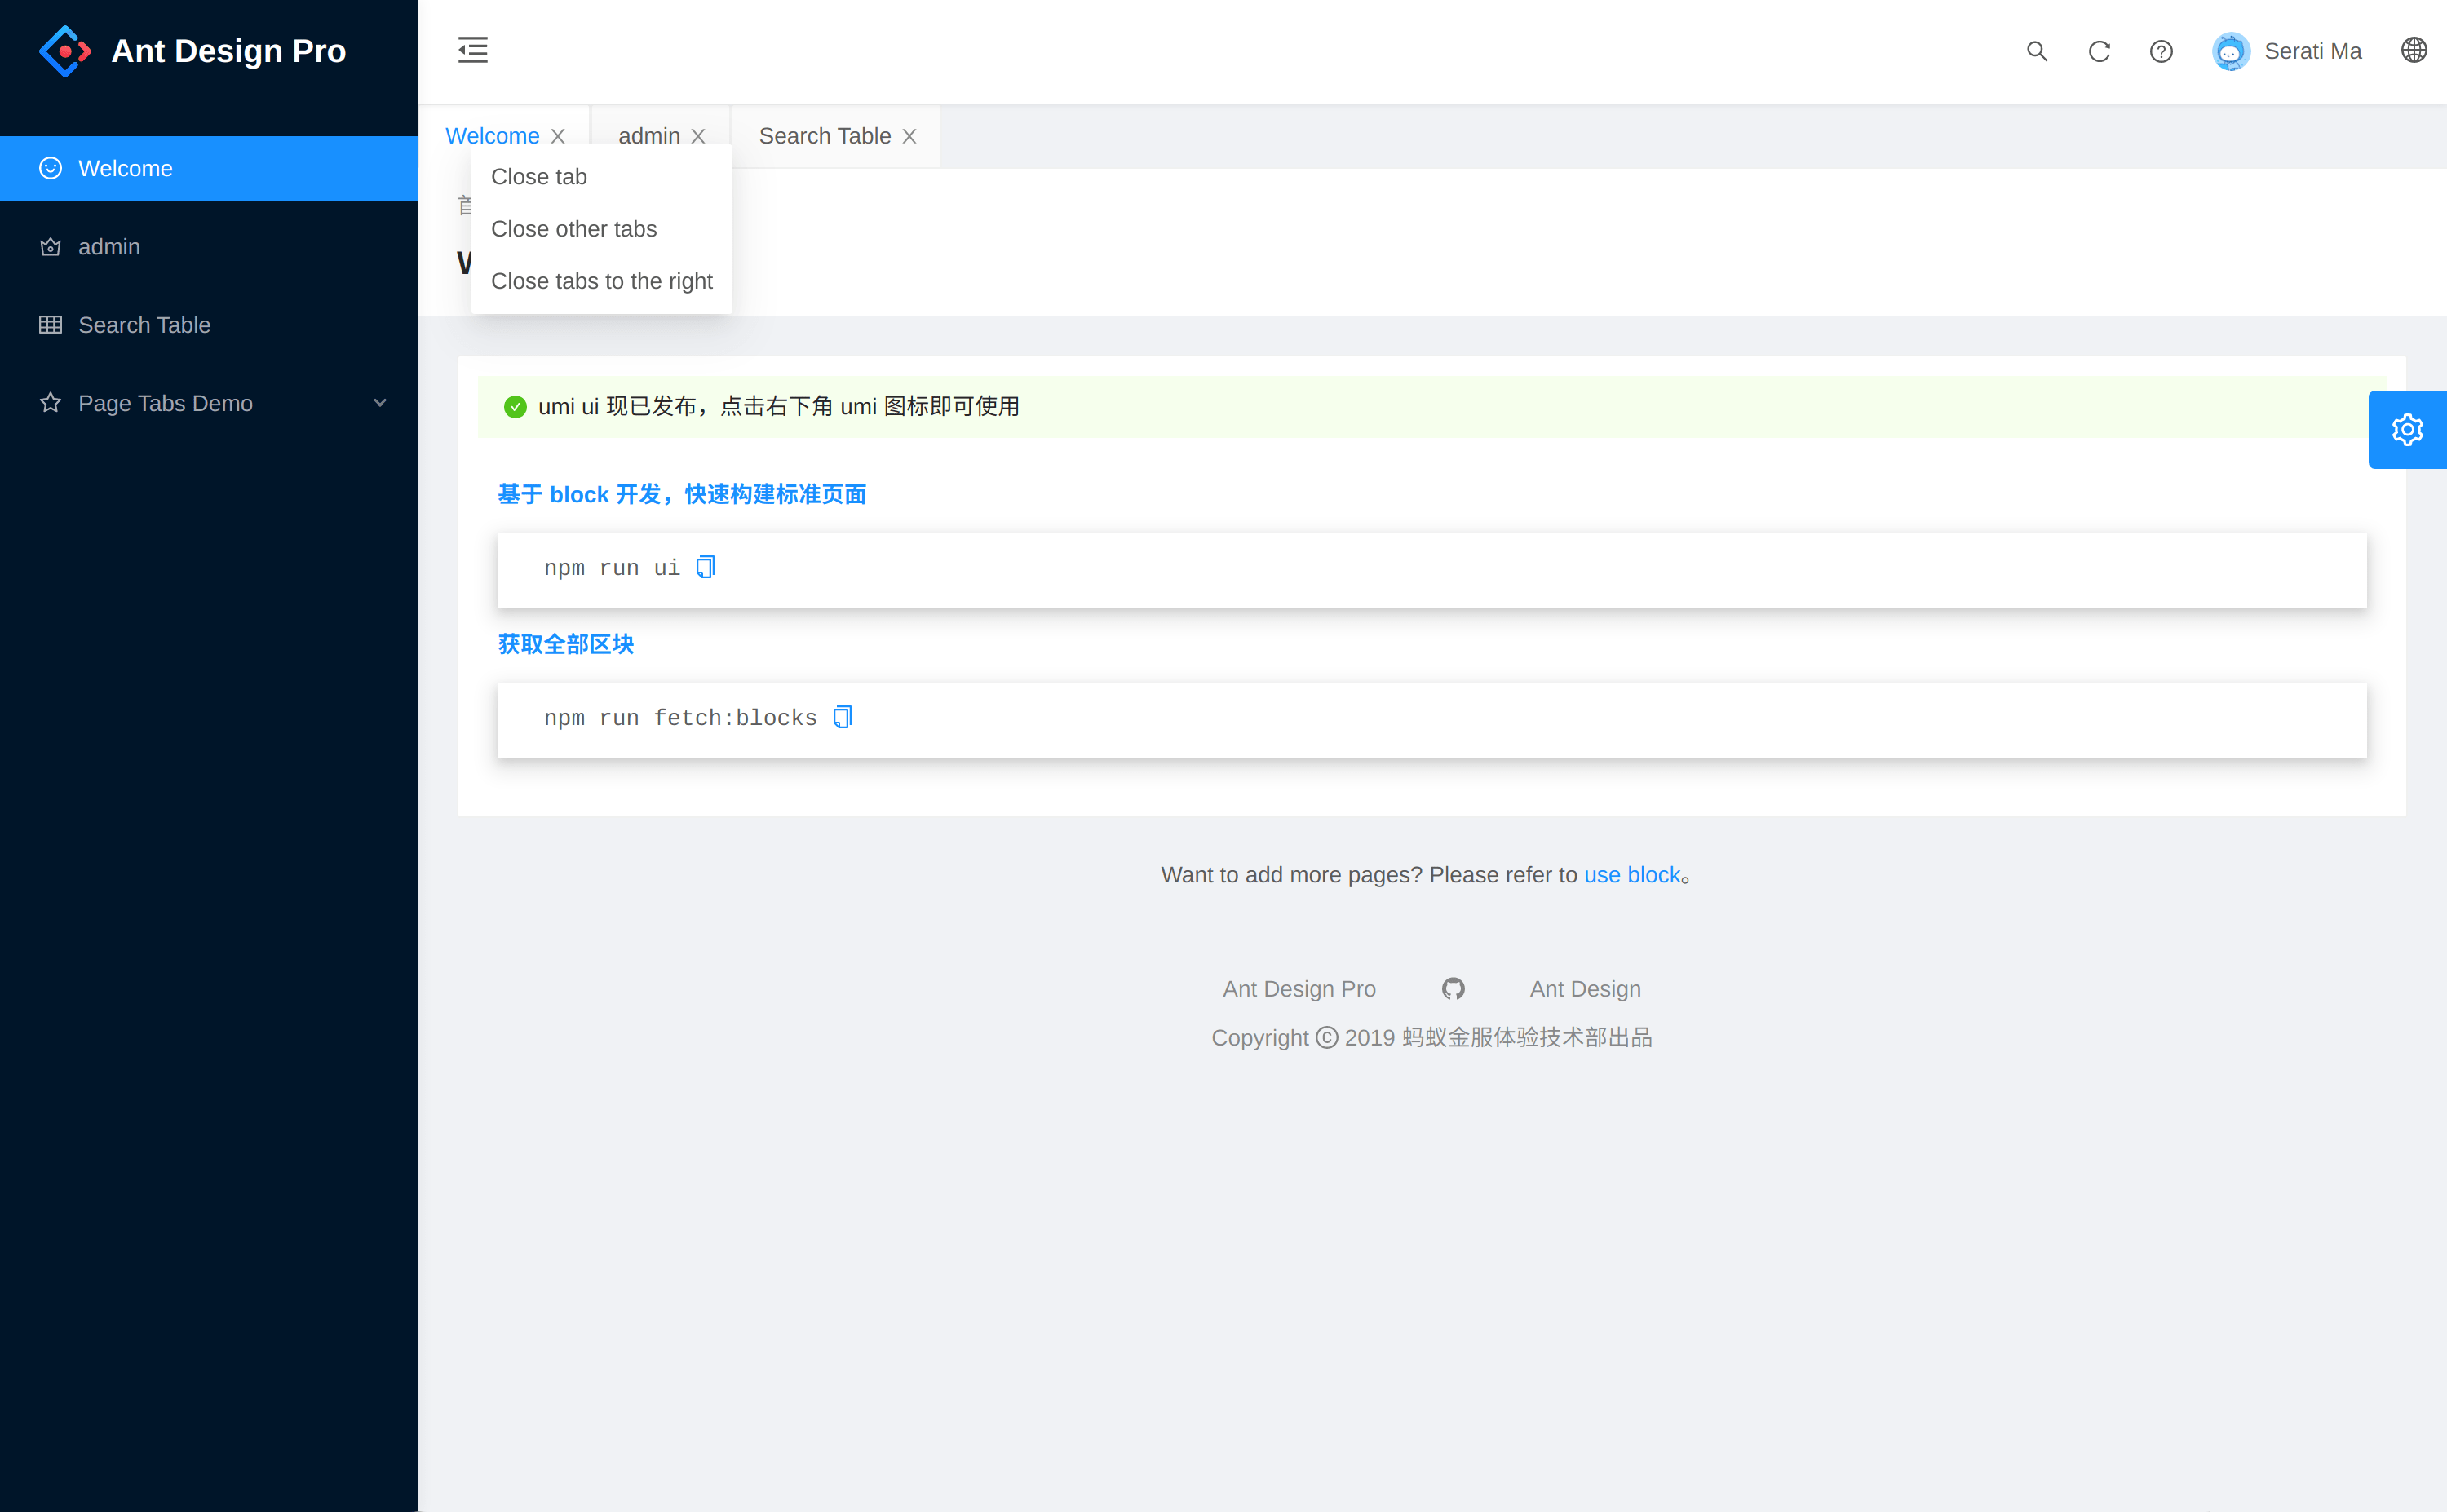Viewport: 2447px width, 1512px height.
Task: Select 'Close tabs to the right'
Action: pyautogui.click(x=601, y=281)
